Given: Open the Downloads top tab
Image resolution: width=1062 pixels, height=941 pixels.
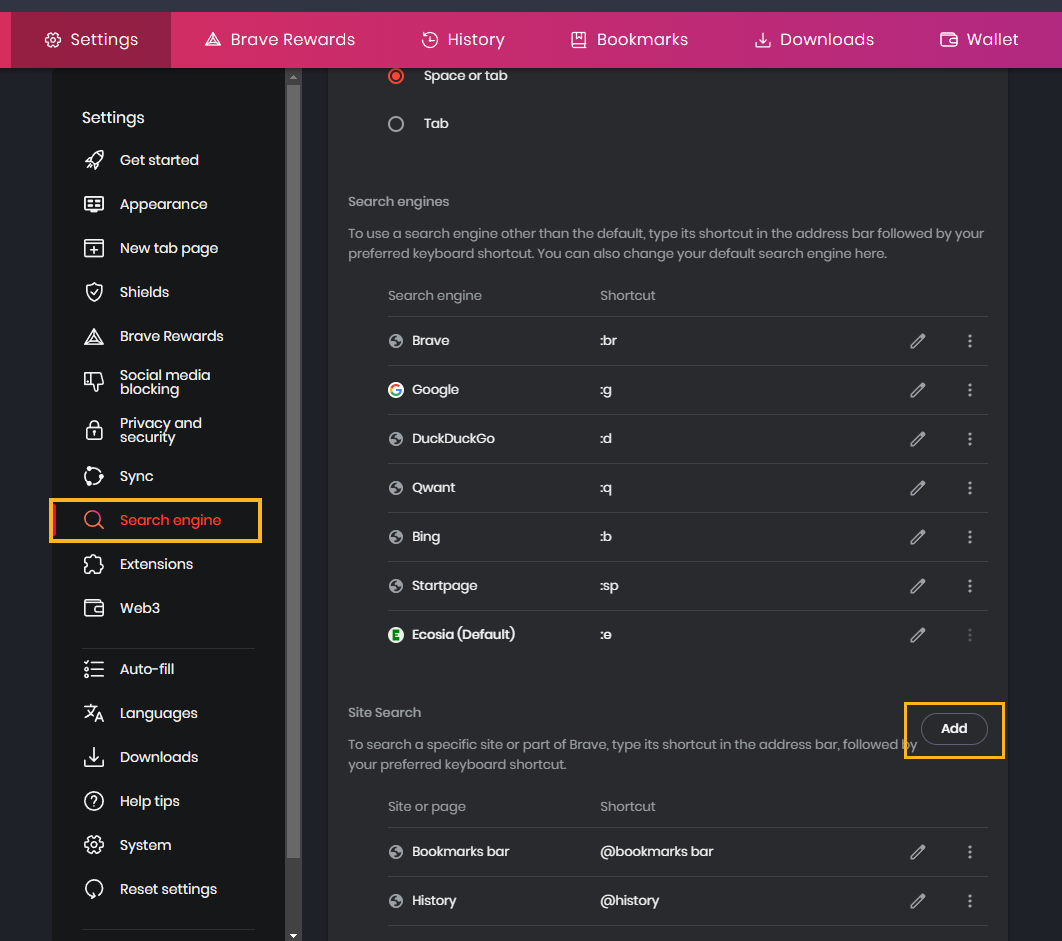Looking at the screenshot, I should 813,39.
